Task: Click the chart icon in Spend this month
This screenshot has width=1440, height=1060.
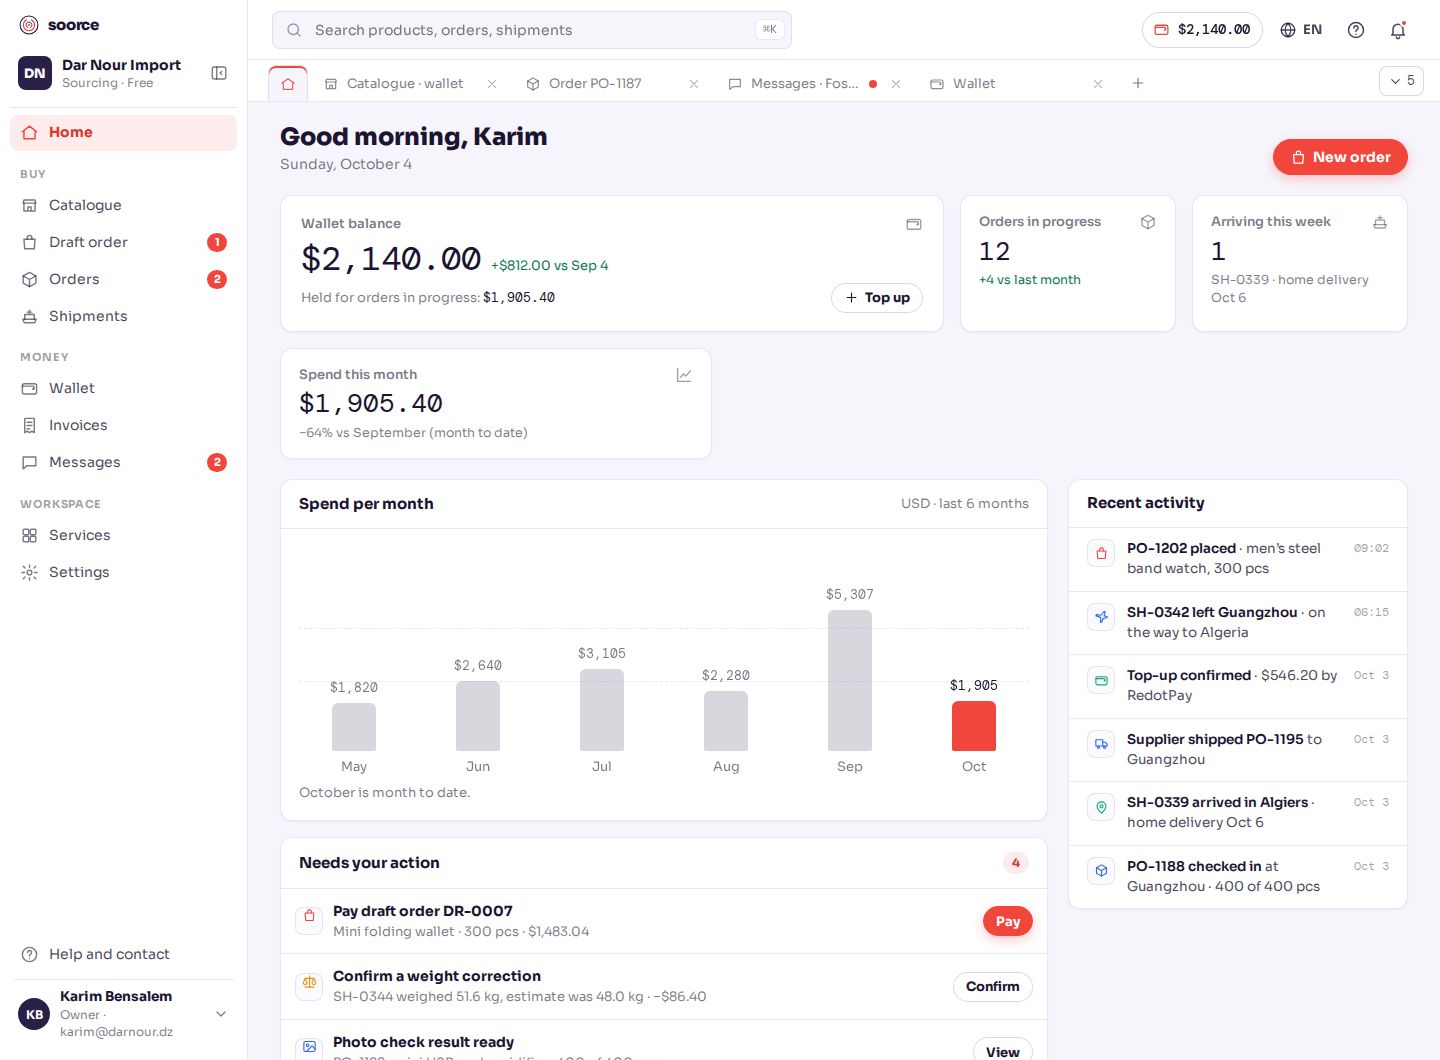Action: (x=684, y=375)
